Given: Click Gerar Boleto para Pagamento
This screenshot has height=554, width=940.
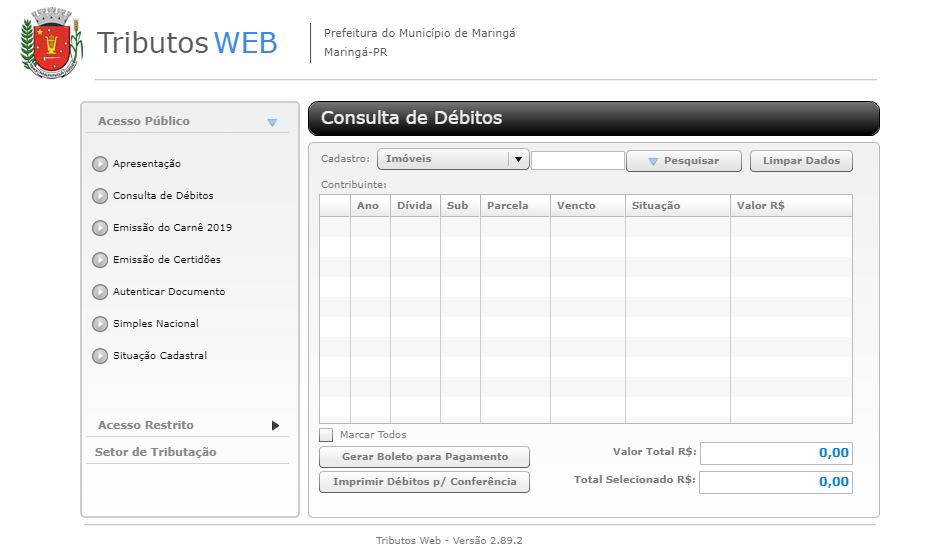Looking at the screenshot, I should click(x=424, y=457).
